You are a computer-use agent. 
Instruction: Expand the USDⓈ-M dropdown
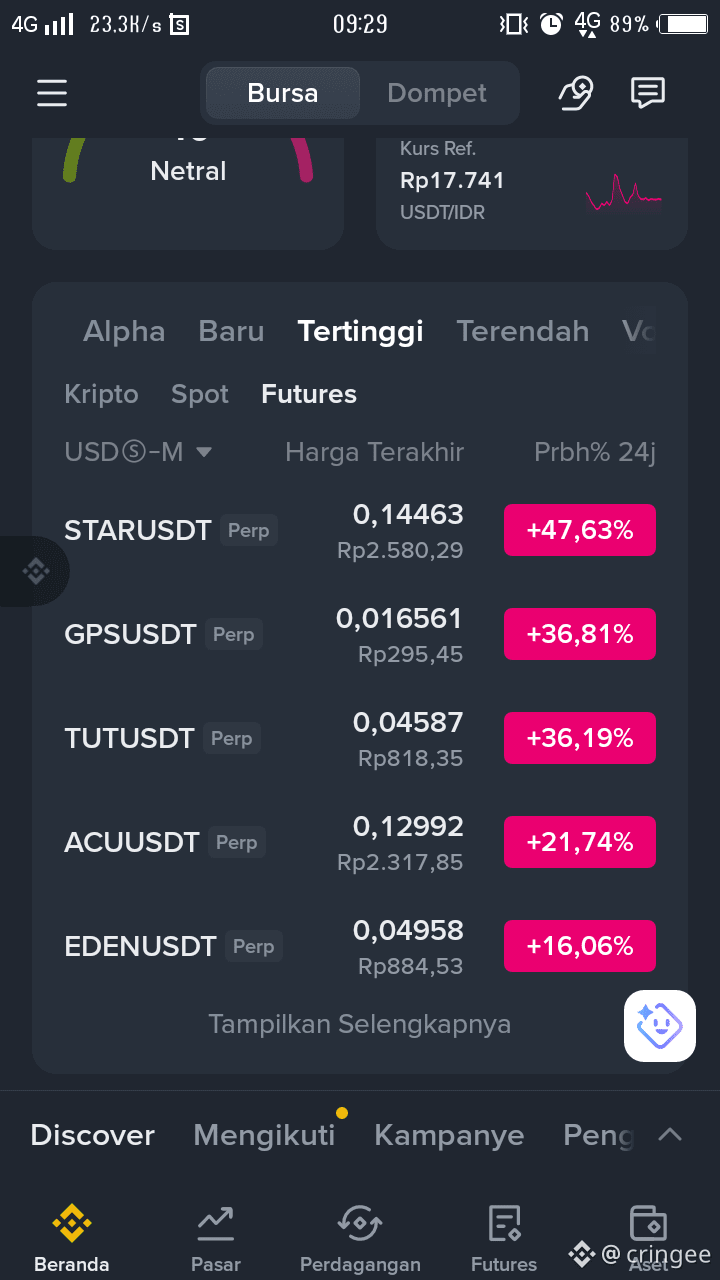point(138,452)
